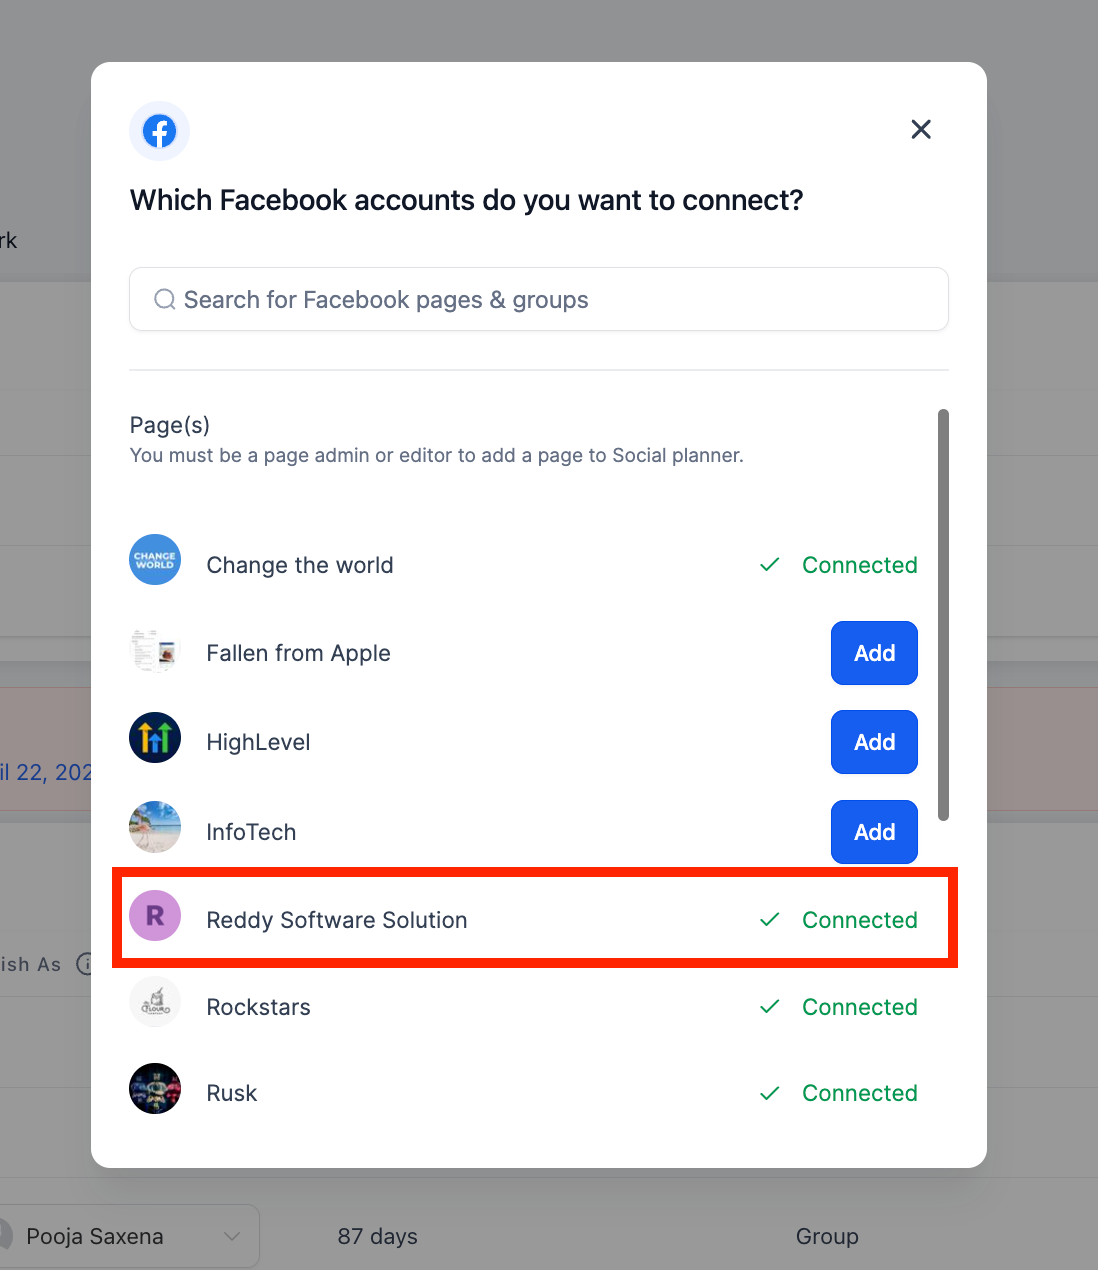Click the InfoTech page avatar
Viewport: 1098px width, 1270px height.
coord(155,827)
